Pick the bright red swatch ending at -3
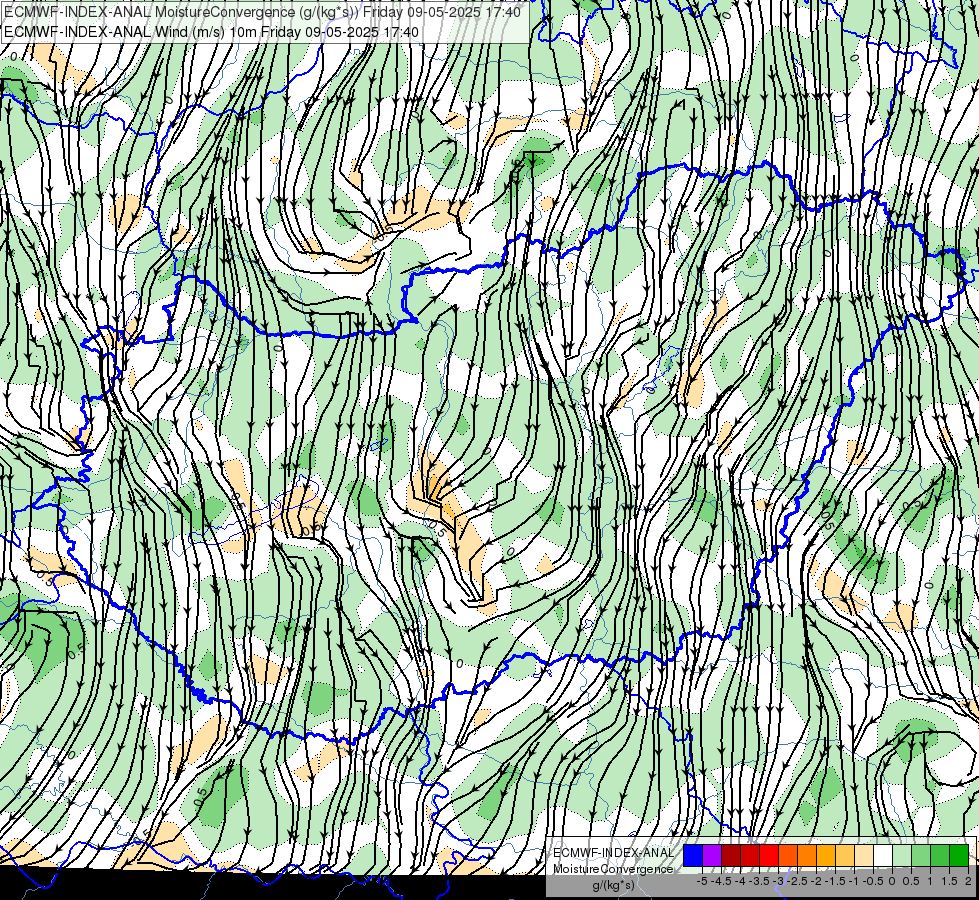This screenshot has height=900, width=979. (x=769, y=855)
